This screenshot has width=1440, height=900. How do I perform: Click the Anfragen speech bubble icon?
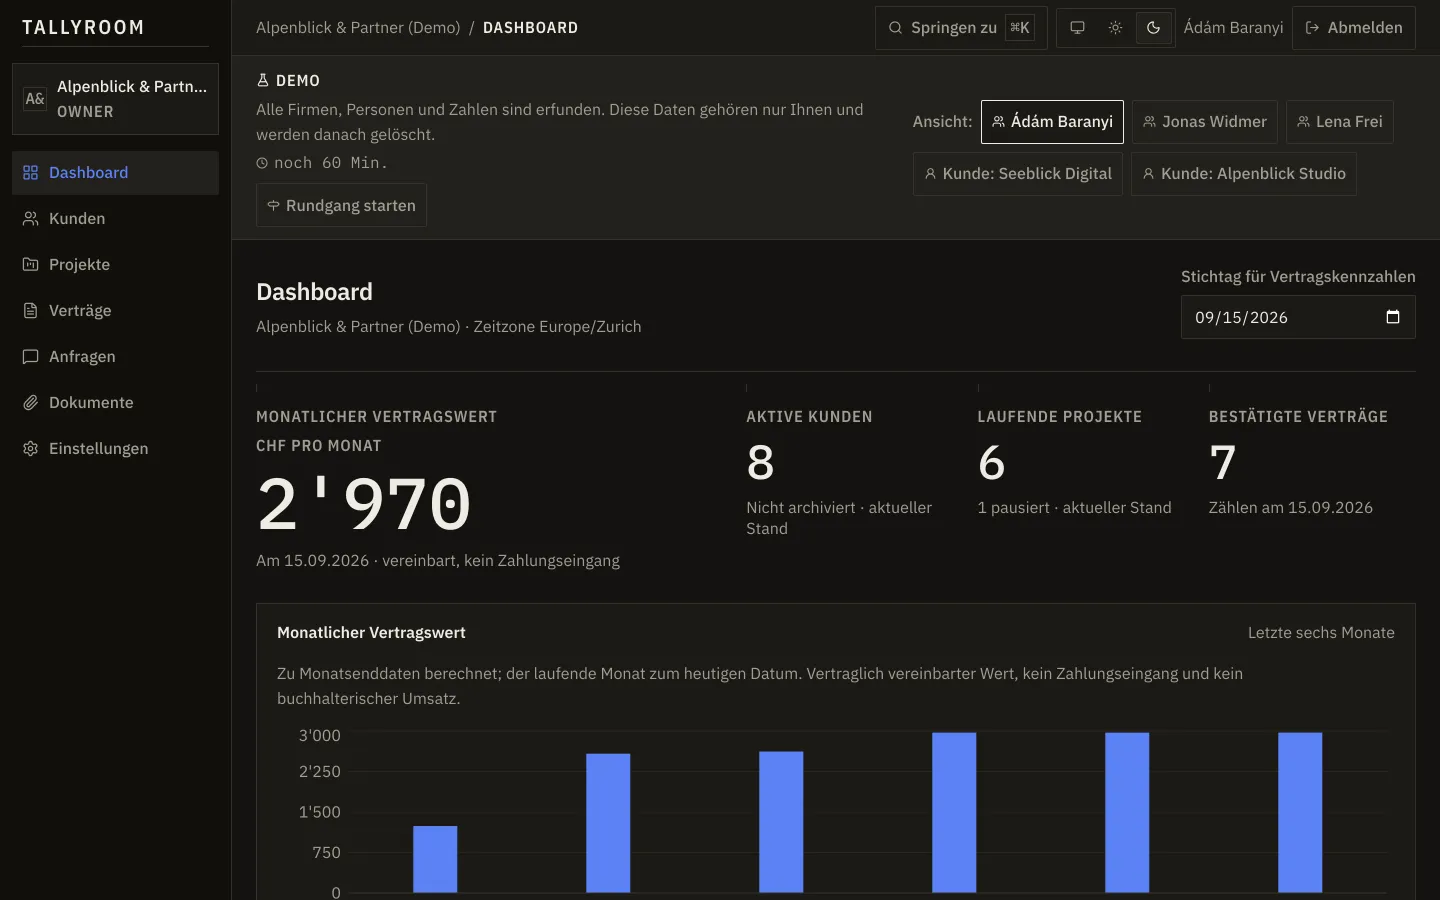coord(31,357)
